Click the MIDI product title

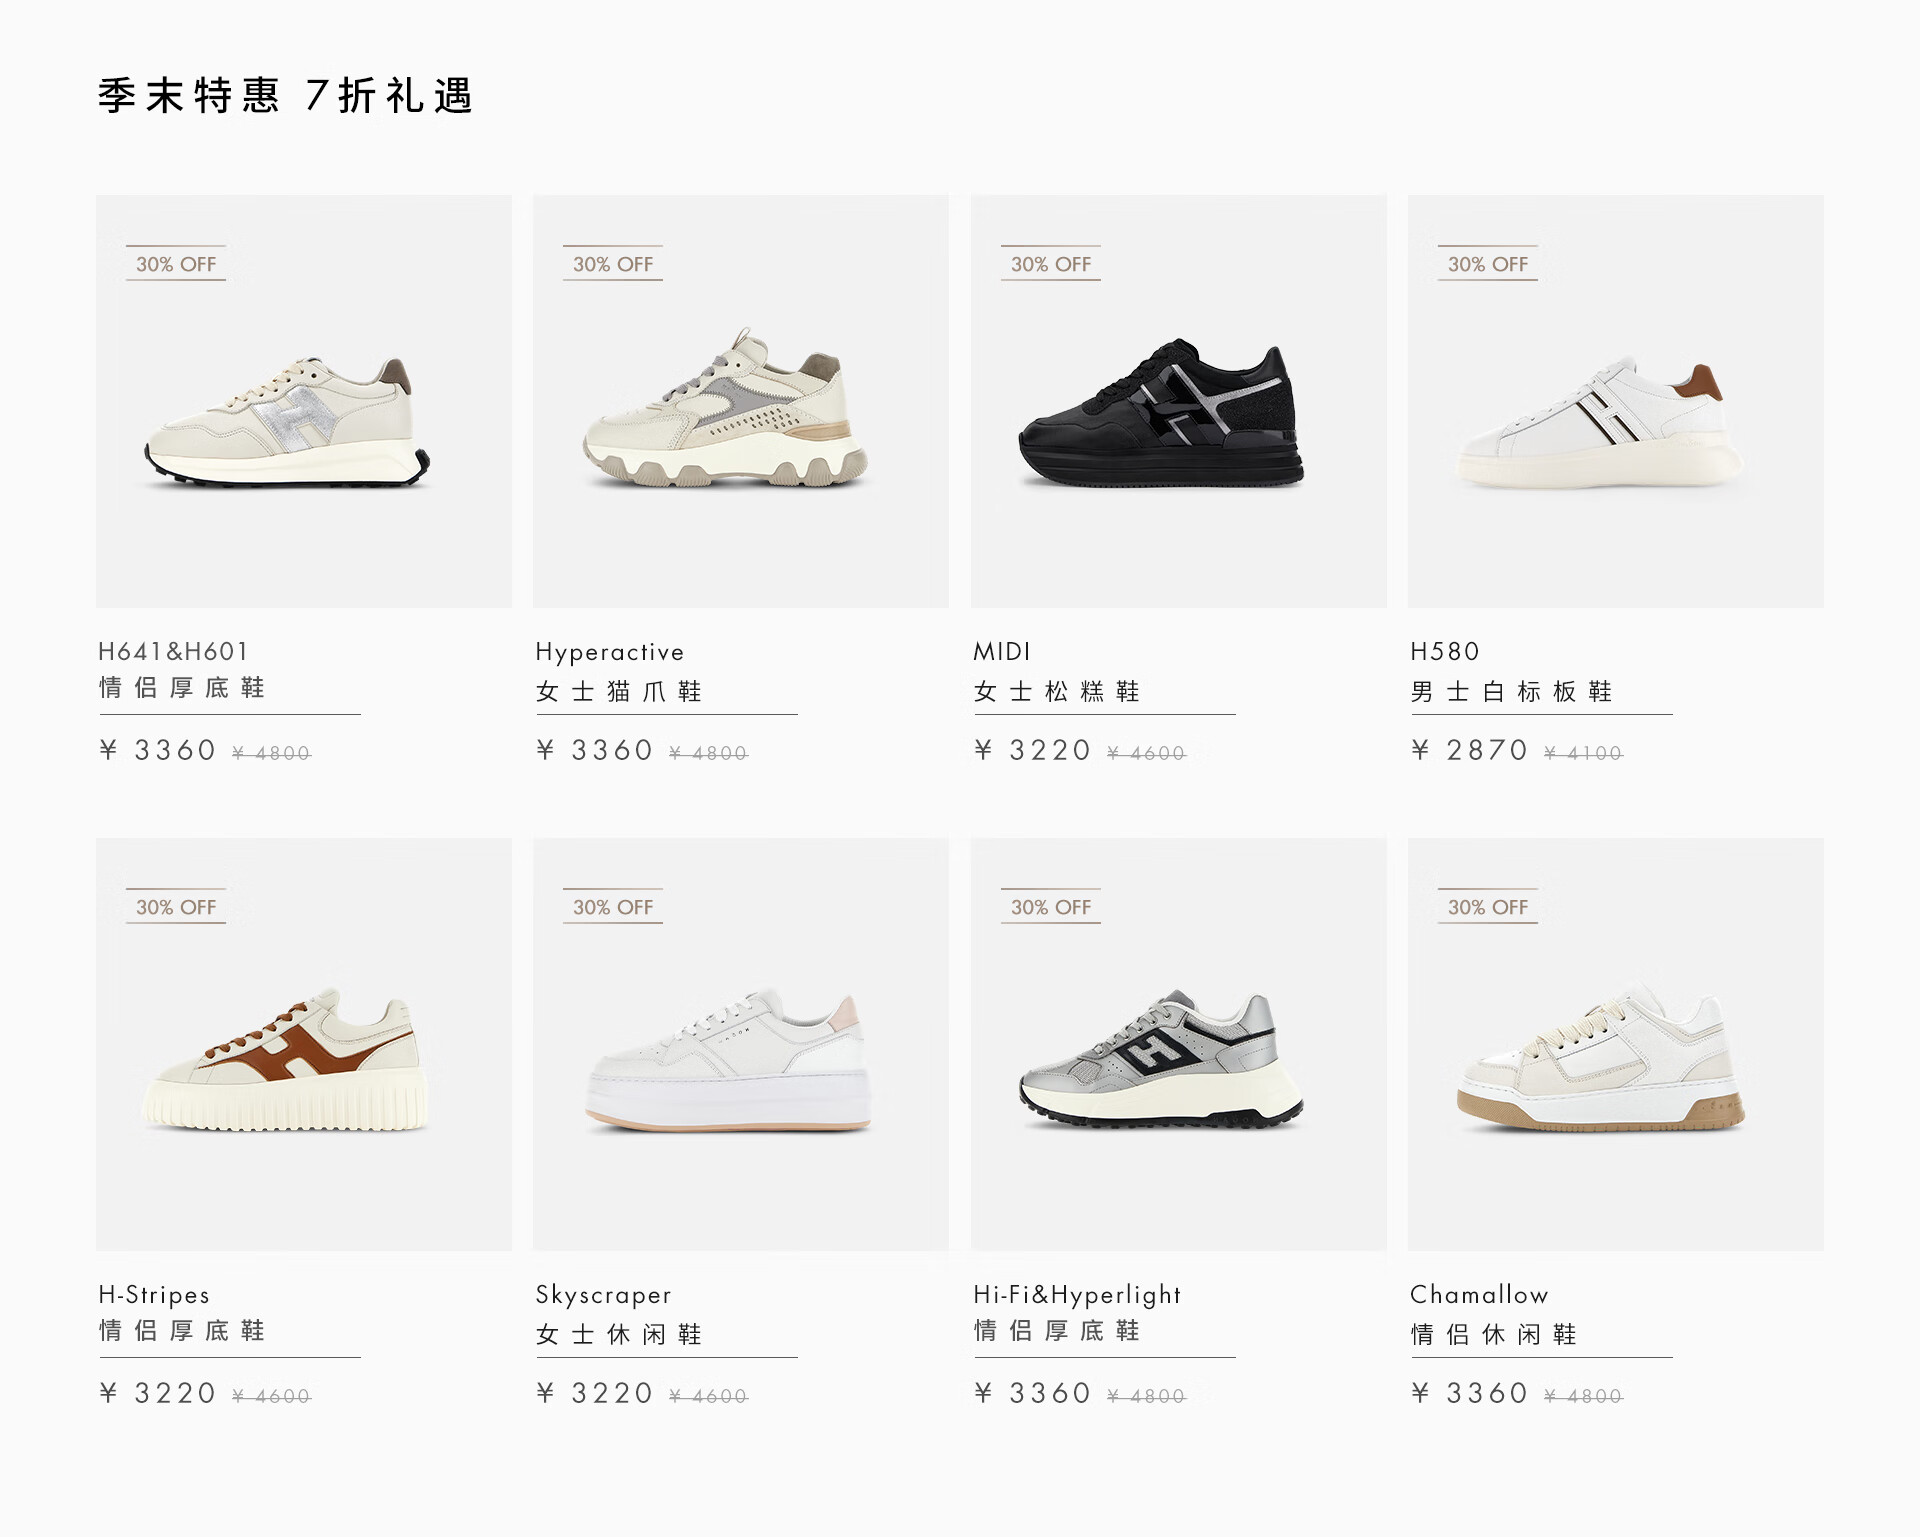pyautogui.click(x=1002, y=651)
